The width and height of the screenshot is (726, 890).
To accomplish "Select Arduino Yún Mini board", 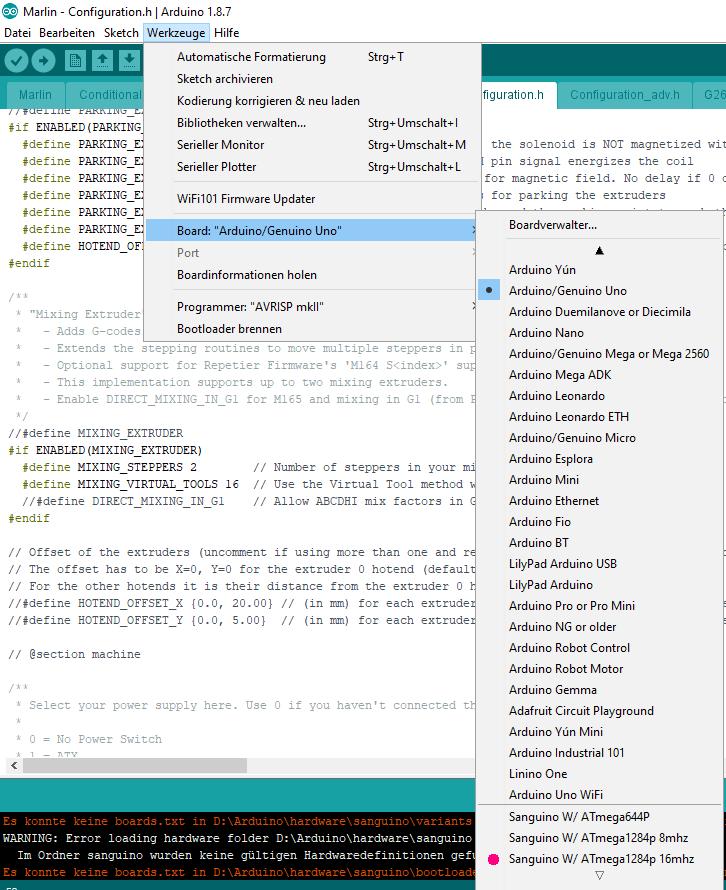I will click(x=599, y=732).
